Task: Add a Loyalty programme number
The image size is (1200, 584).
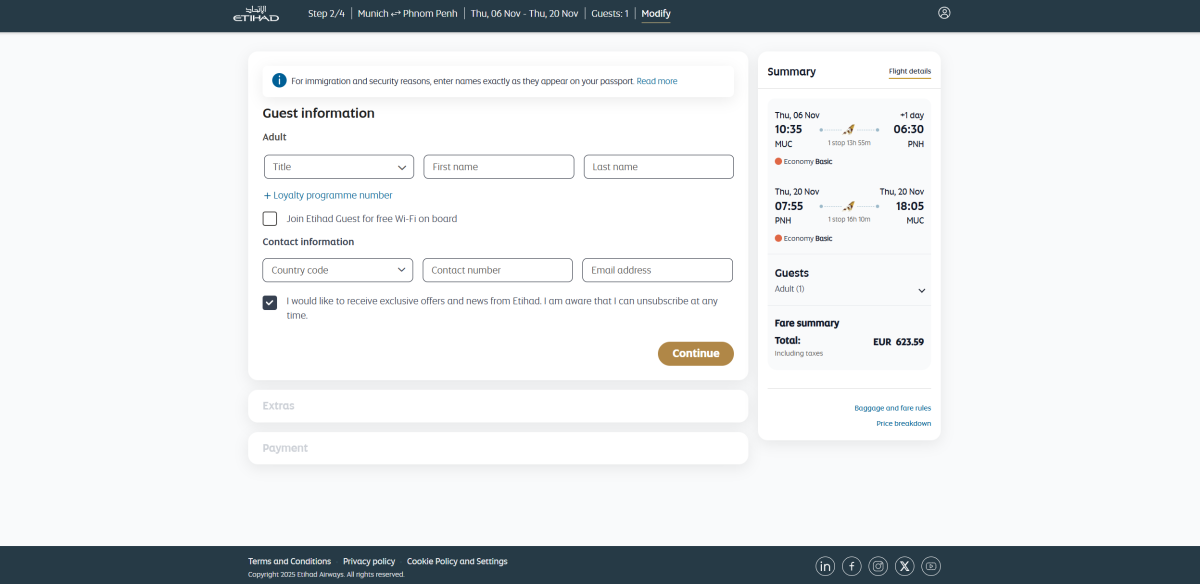Action: (328, 196)
